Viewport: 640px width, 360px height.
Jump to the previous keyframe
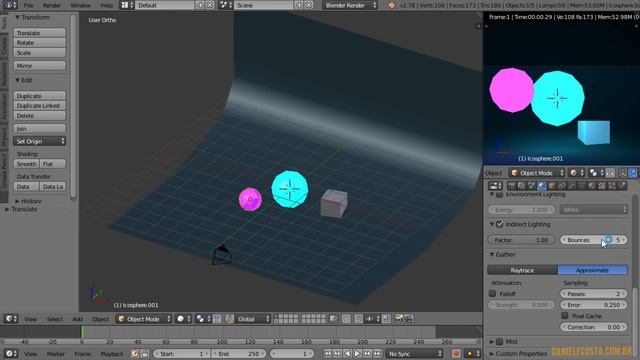click(338, 353)
